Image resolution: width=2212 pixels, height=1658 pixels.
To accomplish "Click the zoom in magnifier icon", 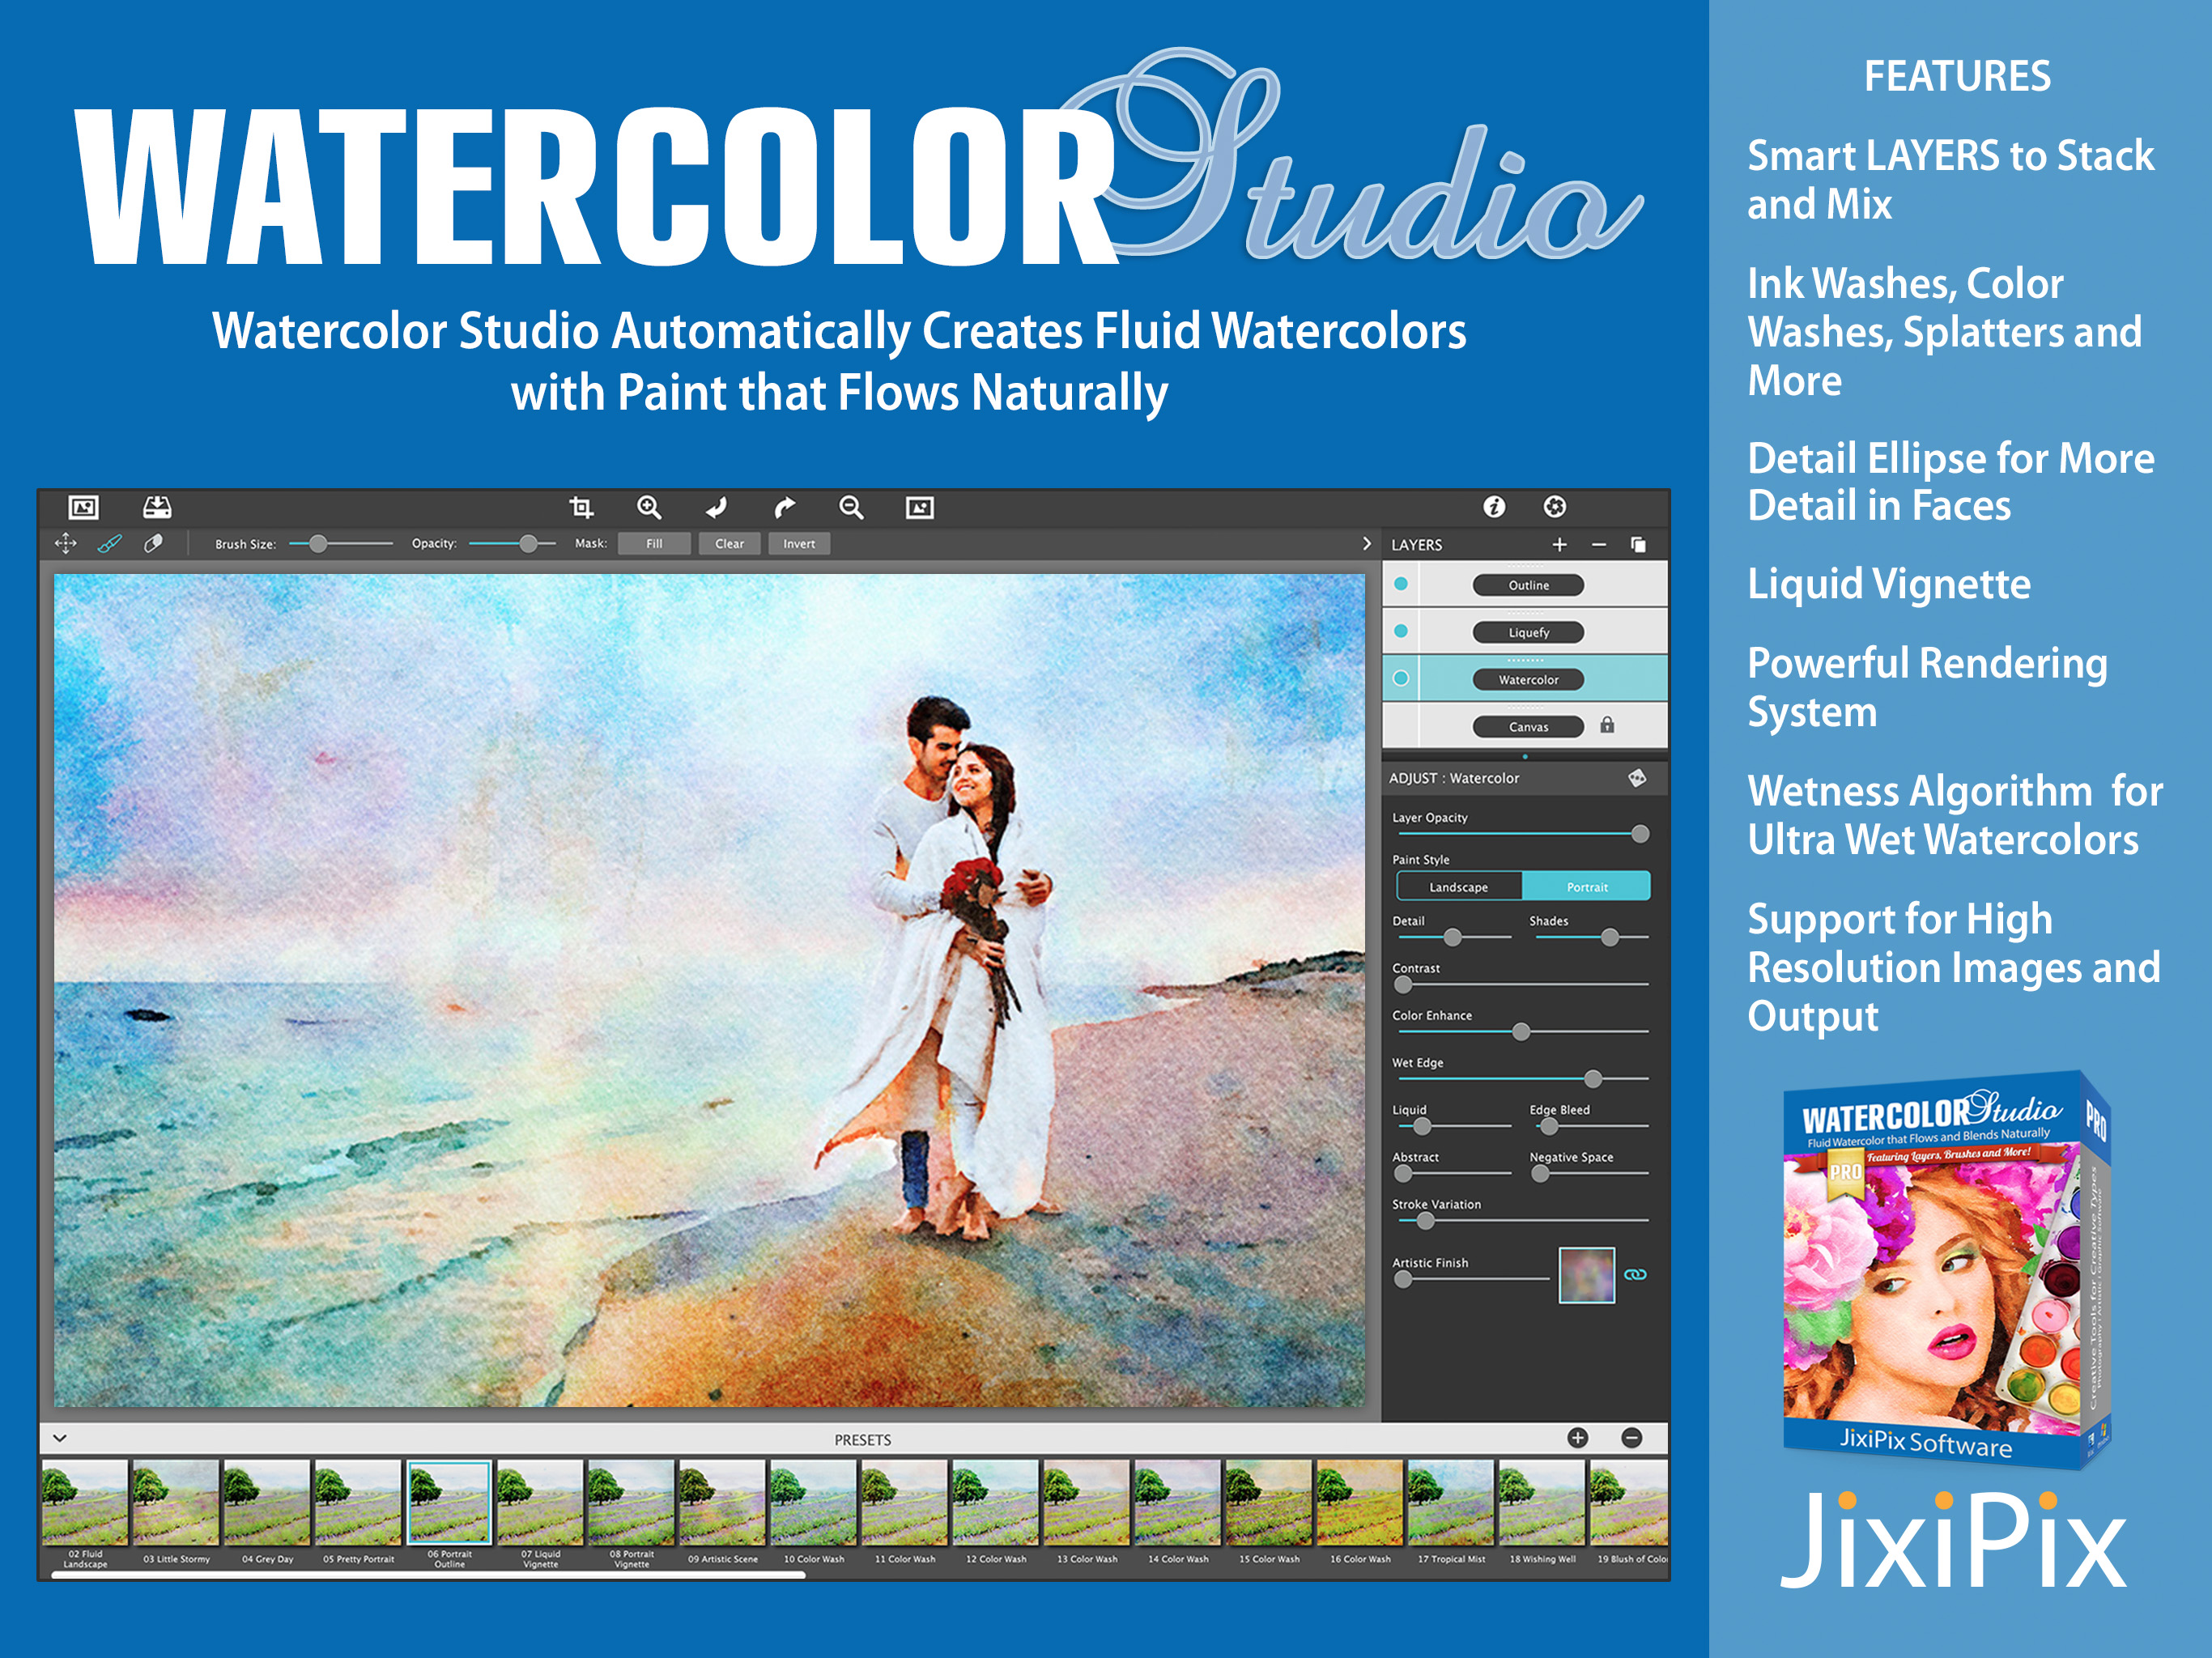I will pyautogui.click(x=649, y=507).
